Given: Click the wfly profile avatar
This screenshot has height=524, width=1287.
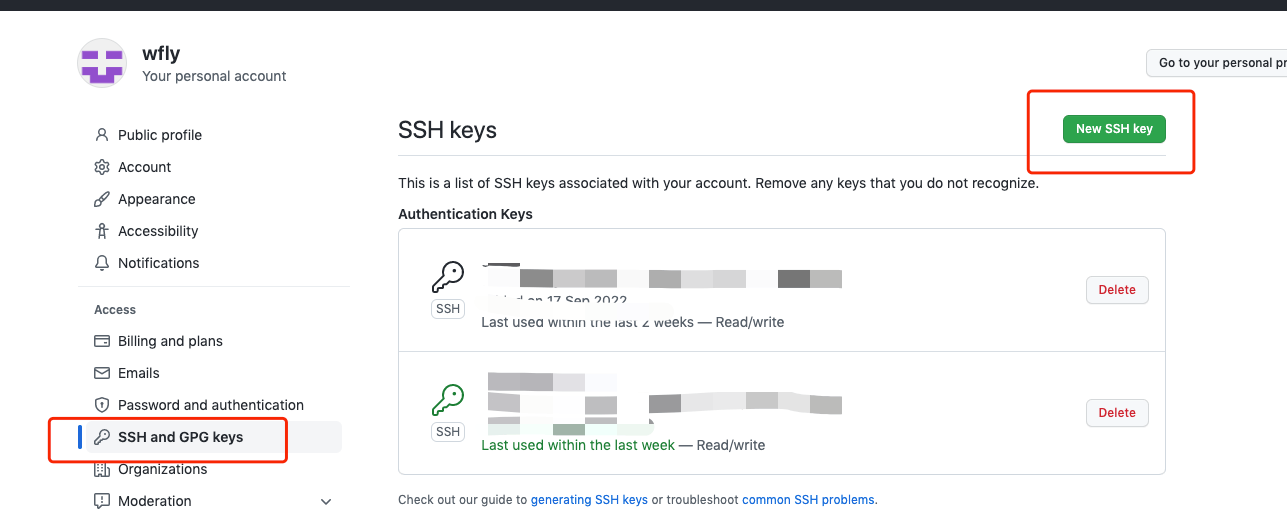Looking at the screenshot, I should (102, 63).
